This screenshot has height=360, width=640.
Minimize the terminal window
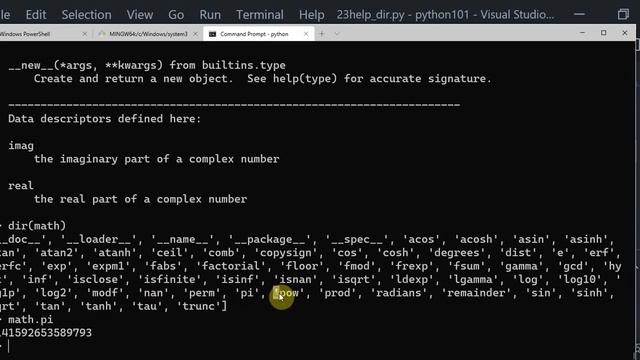pos(582,33)
